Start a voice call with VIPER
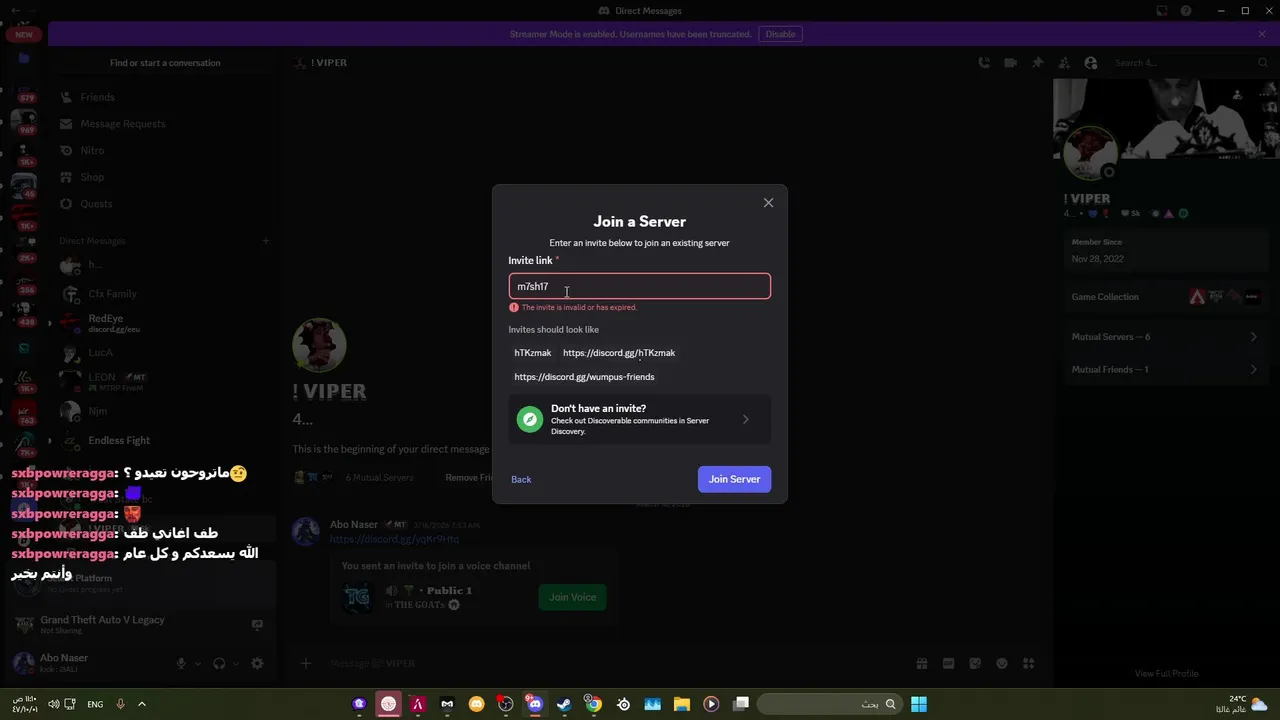The height and width of the screenshot is (720, 1280). (x=984, y=63)
